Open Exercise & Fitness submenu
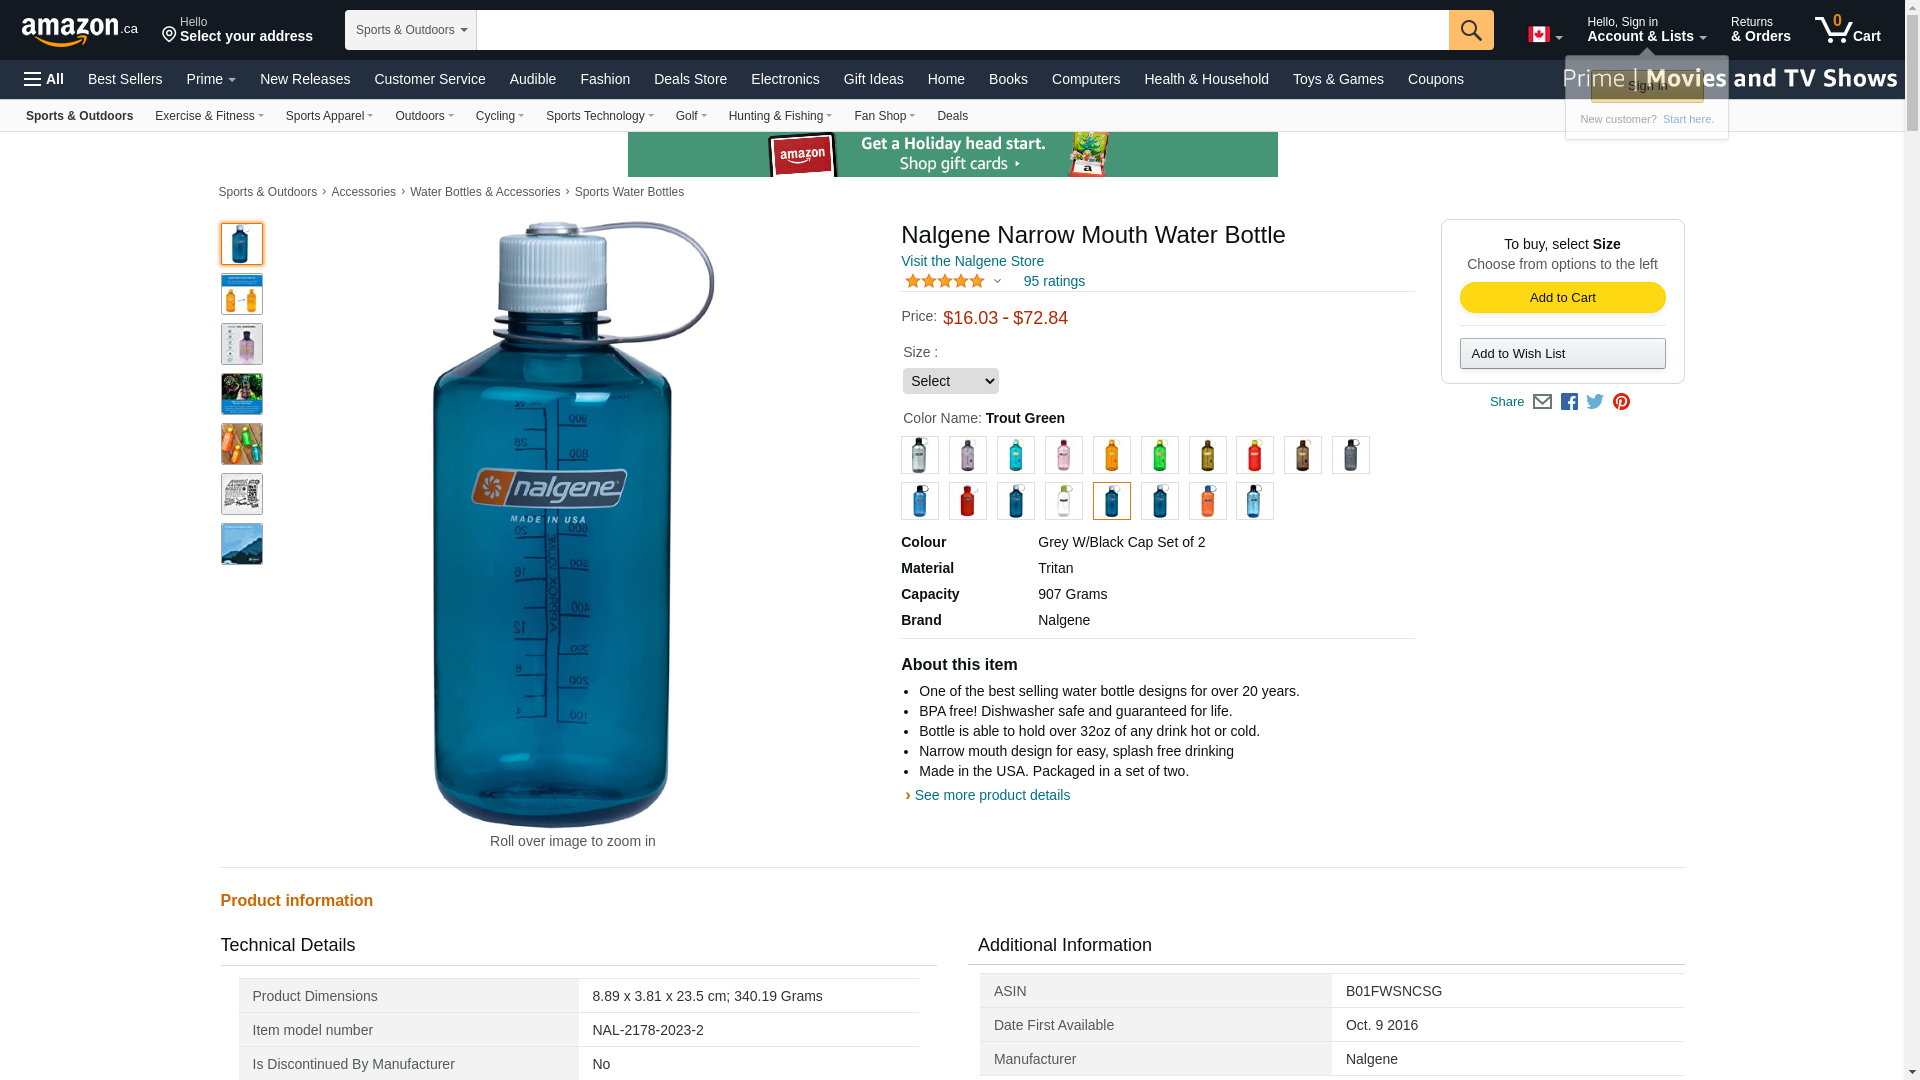Image resolution: width=1920 pixels, height=1080 pixels. (x=209, y=116)
